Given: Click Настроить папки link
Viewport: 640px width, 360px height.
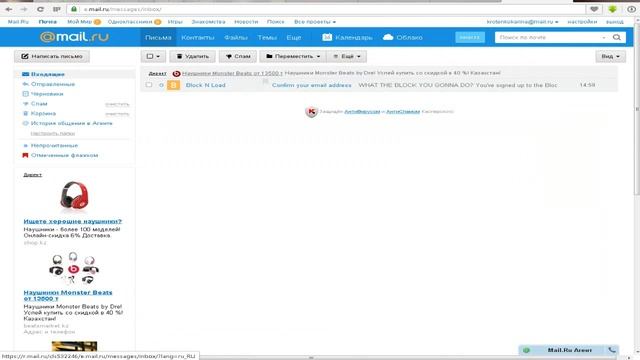Looking at the screenshot, I should [x=53, y=133].
